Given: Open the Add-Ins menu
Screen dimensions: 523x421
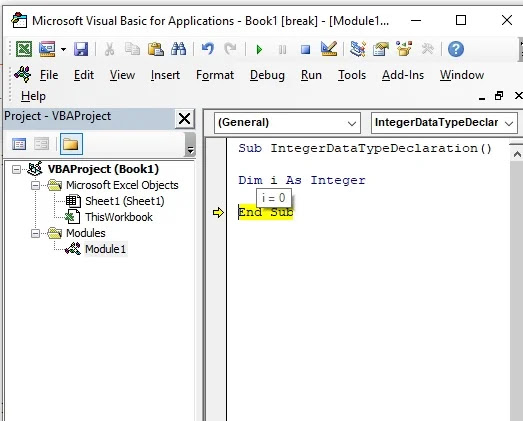Looking at the screenshot, I should click(x=403, y=75).
